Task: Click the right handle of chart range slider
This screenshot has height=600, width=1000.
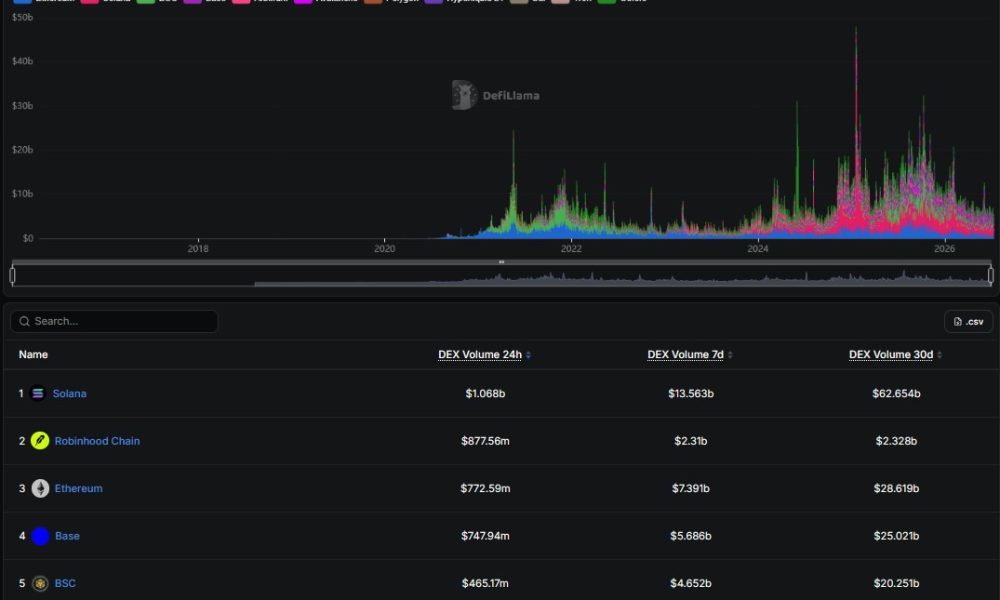Action: [x=990, y=275]
